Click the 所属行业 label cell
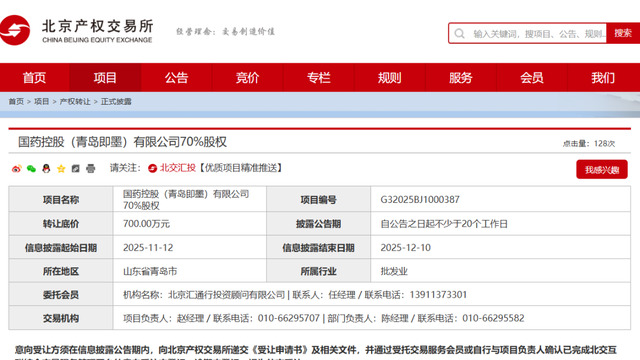640x360 pixels. coord(318,271)
